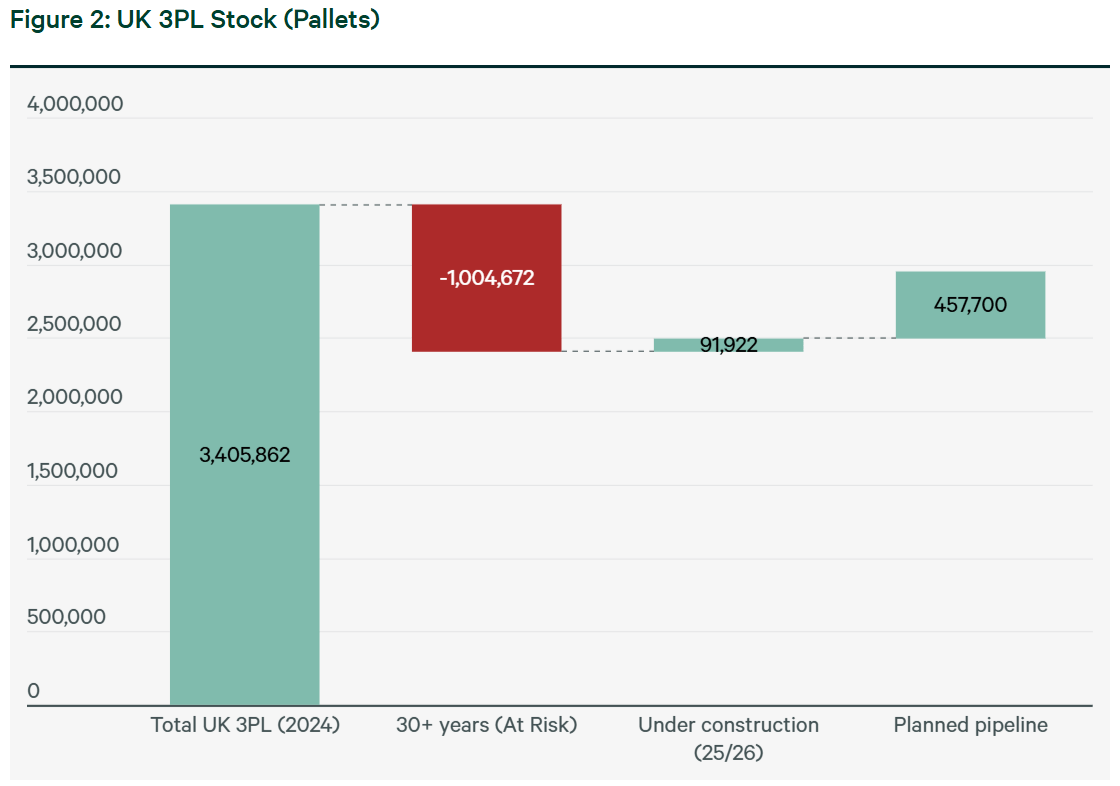The image size is (1120, 786).
Task: Click the Under construction 91,922 bar
Action: [x=729, y=345]
